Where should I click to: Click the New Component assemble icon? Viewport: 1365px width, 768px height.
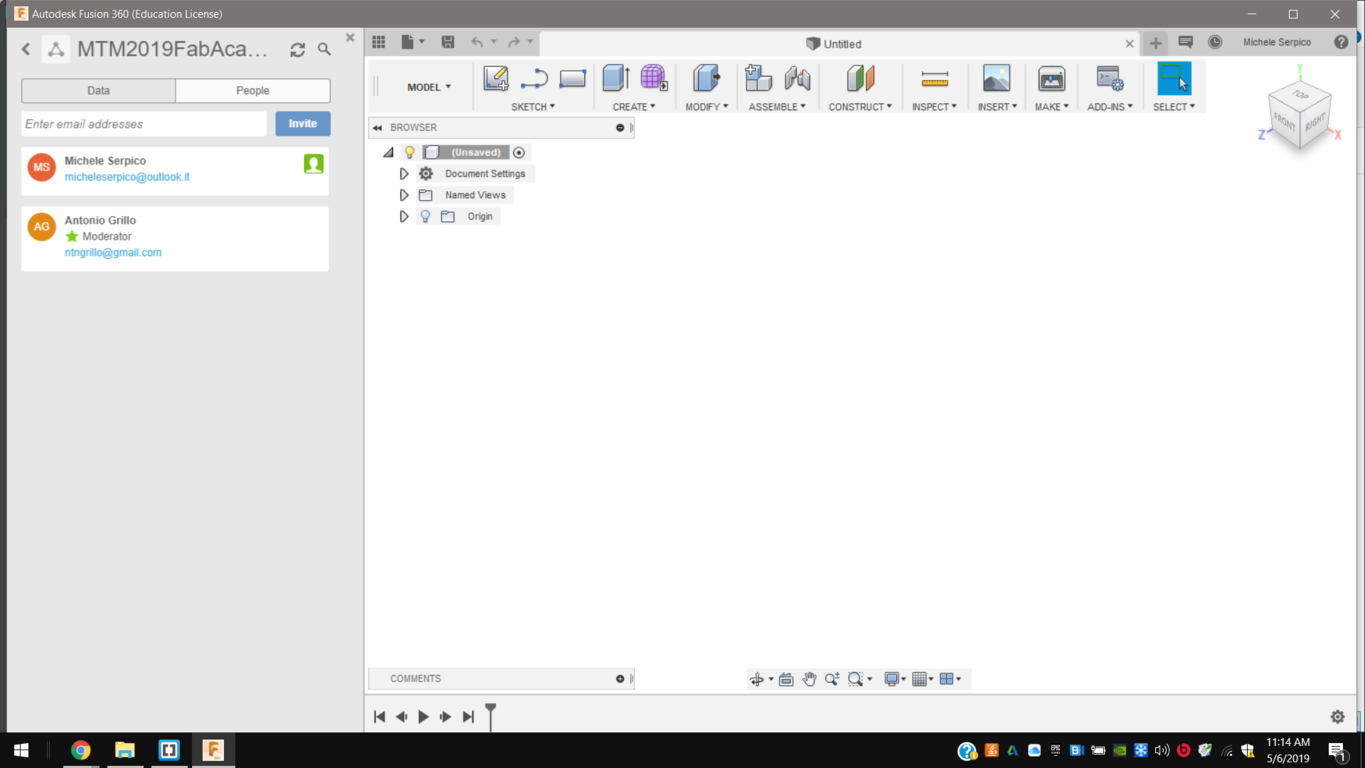pos(758,78)
